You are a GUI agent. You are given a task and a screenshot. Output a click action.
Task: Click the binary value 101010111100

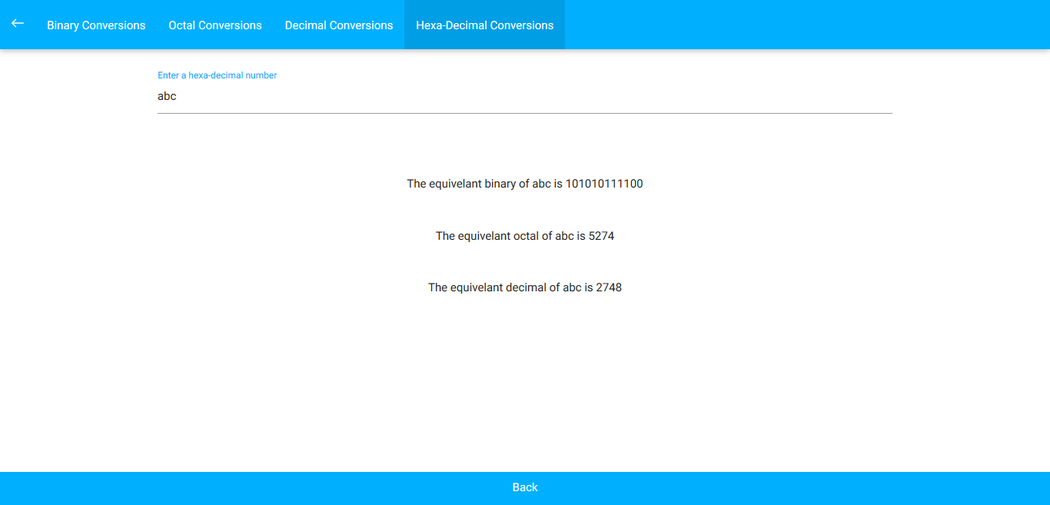(604, 184)
